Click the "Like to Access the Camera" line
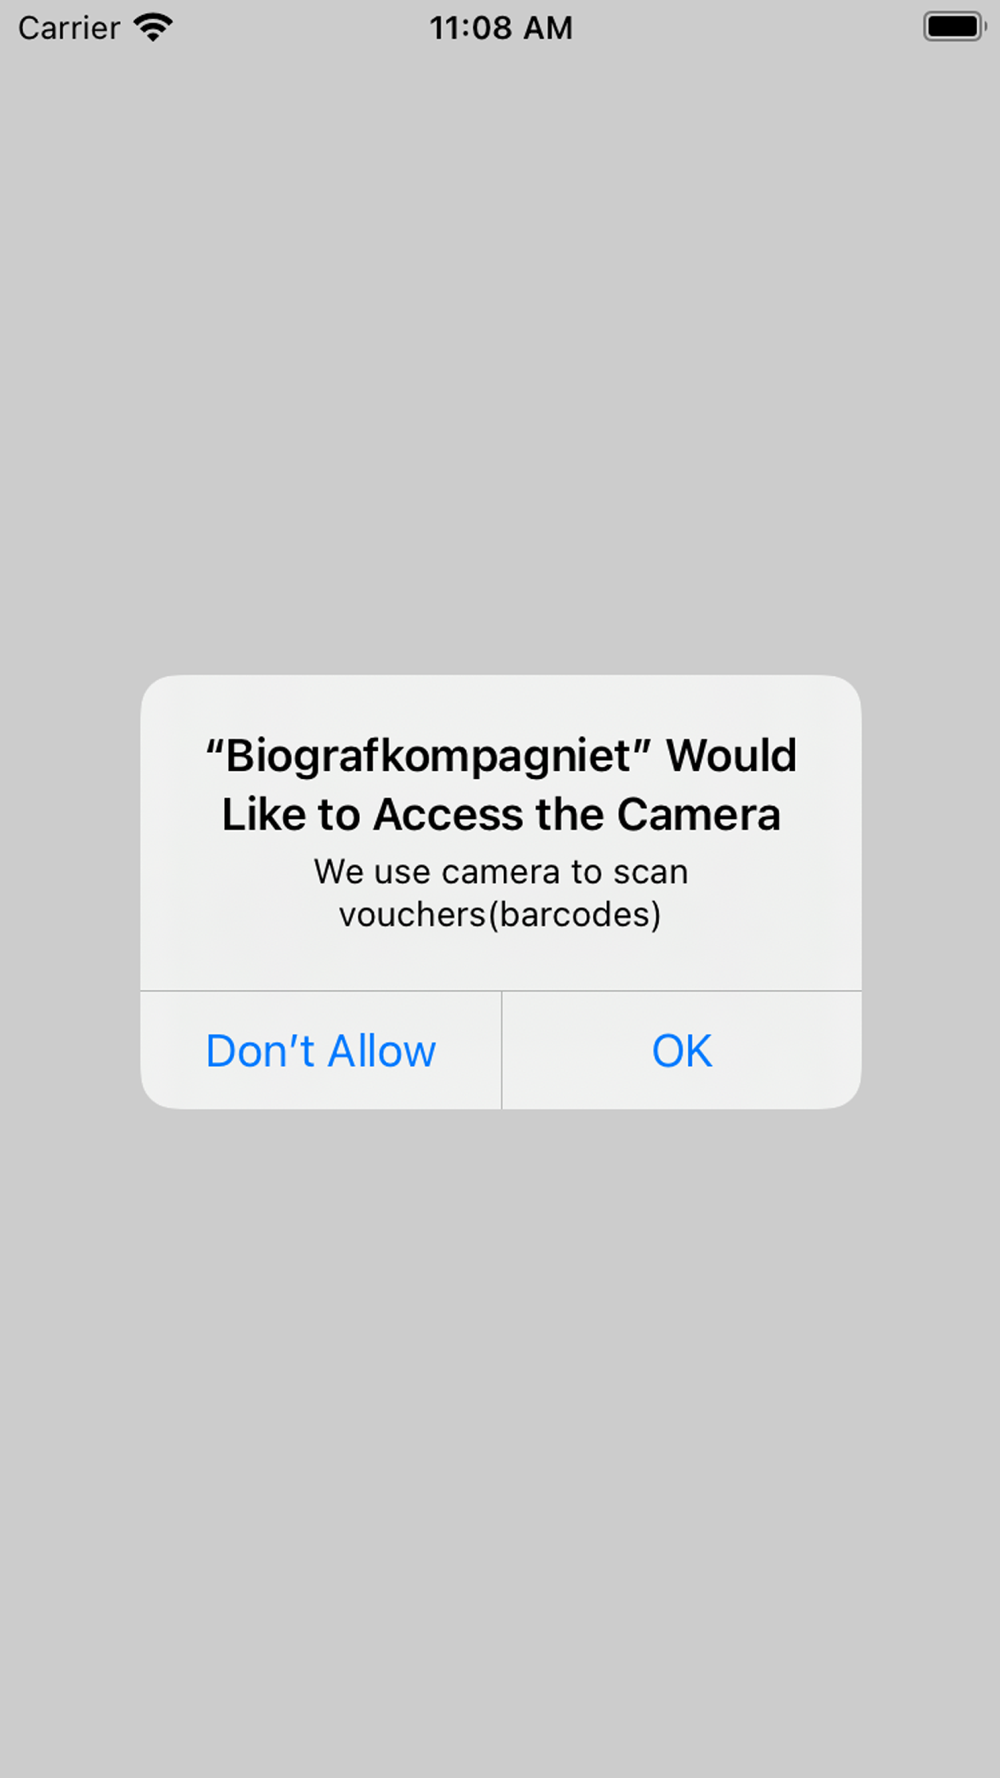Screen dimensions: 1000x1778 501,814
